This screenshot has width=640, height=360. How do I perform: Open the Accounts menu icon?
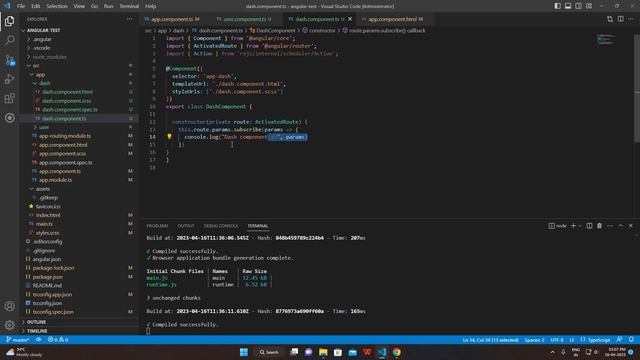coord(9,306)
